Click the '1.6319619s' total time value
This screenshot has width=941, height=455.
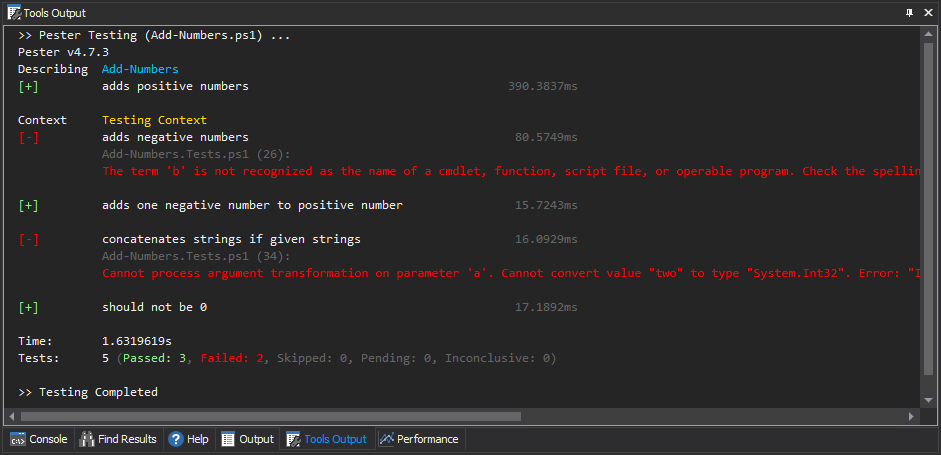[137, 342]
